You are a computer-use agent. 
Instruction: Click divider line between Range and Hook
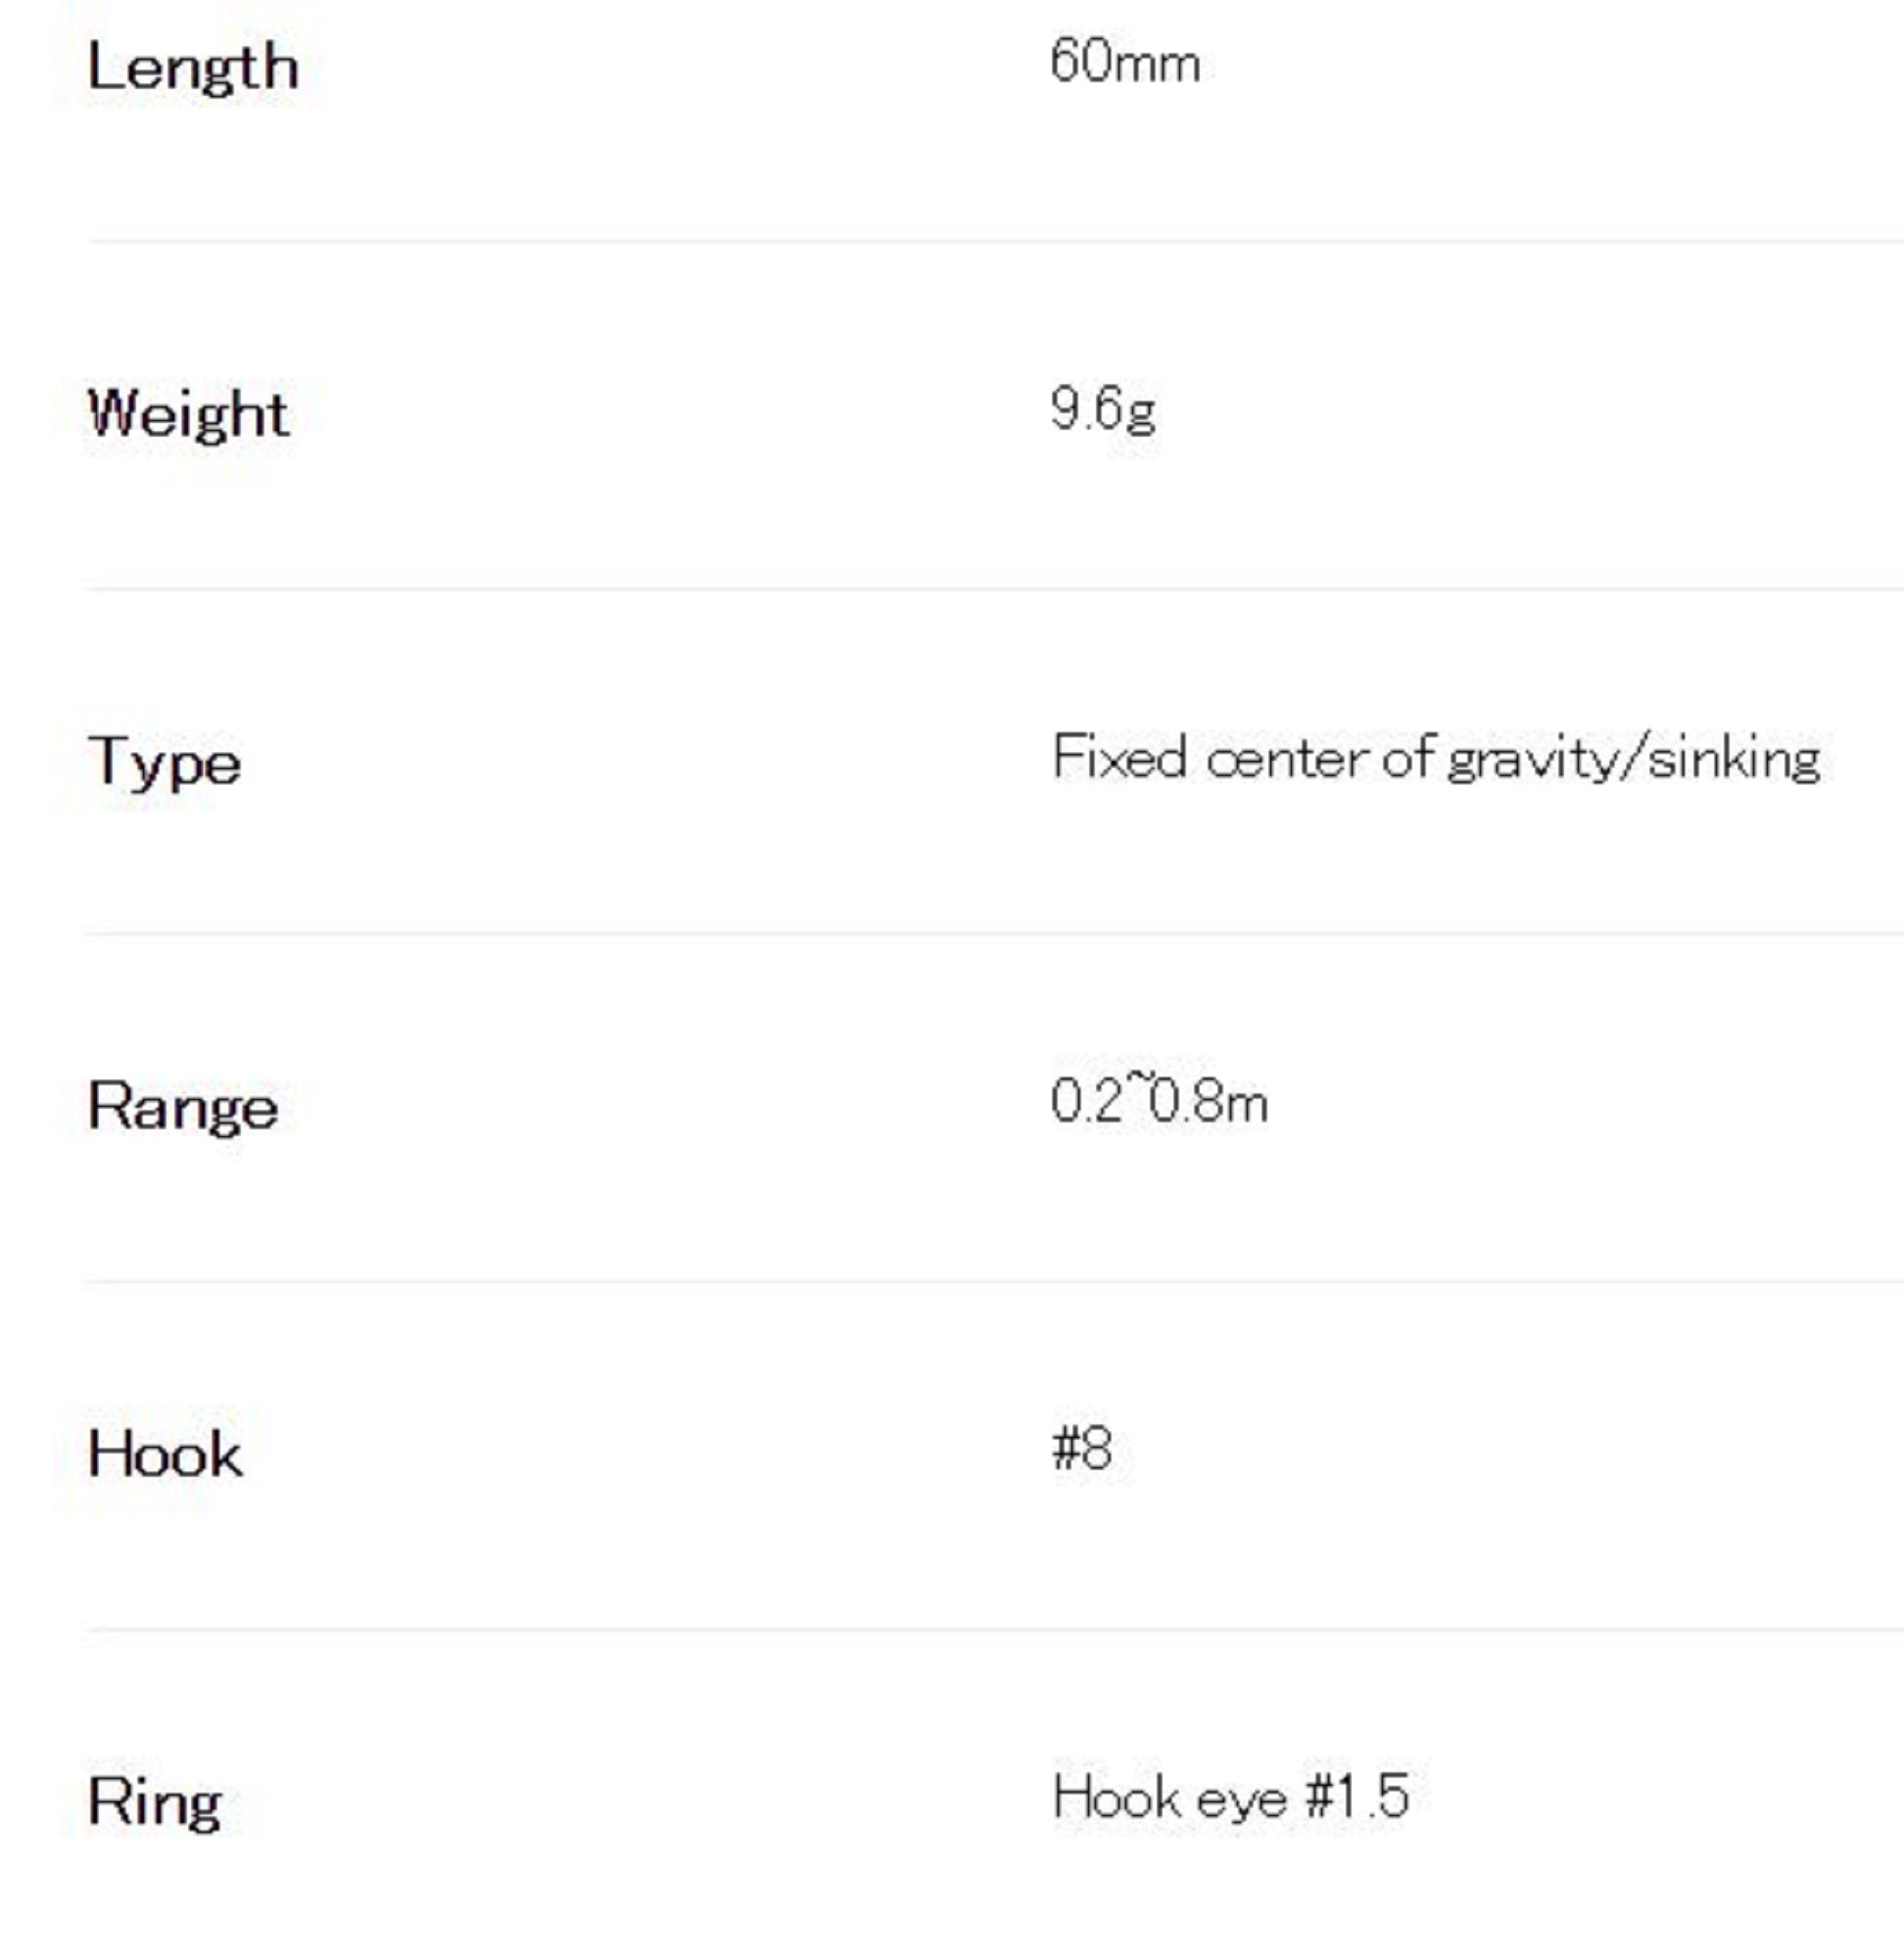click(994, 1281)
